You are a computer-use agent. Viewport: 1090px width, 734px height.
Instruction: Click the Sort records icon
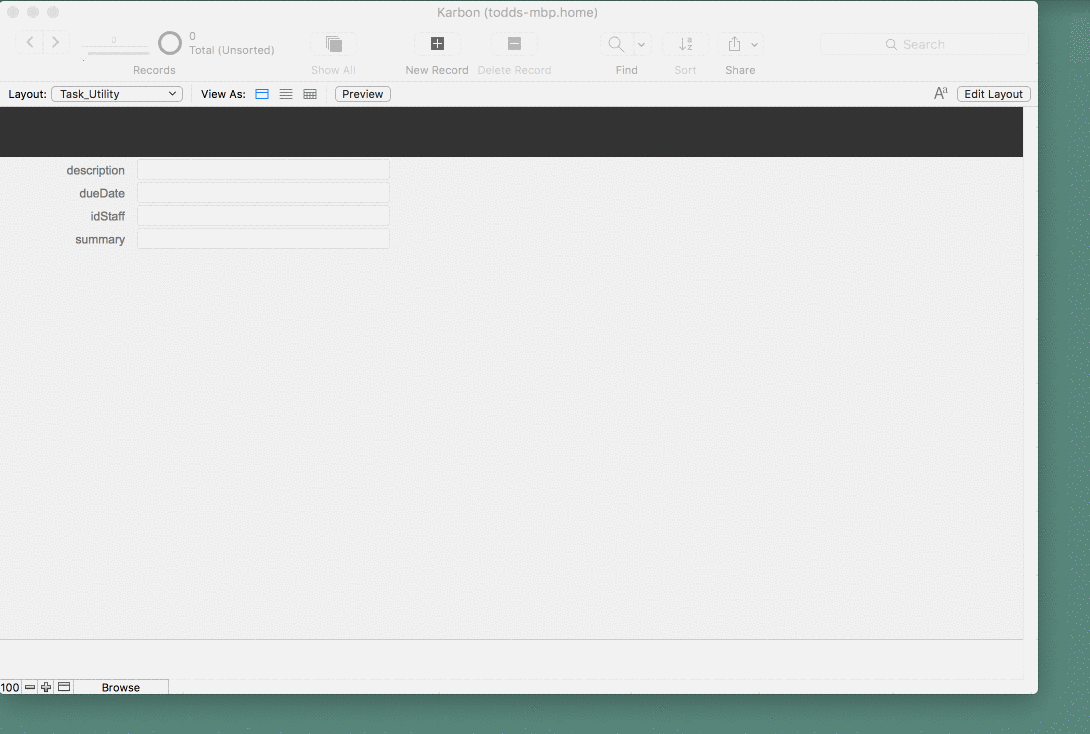[x=685, y=44]
